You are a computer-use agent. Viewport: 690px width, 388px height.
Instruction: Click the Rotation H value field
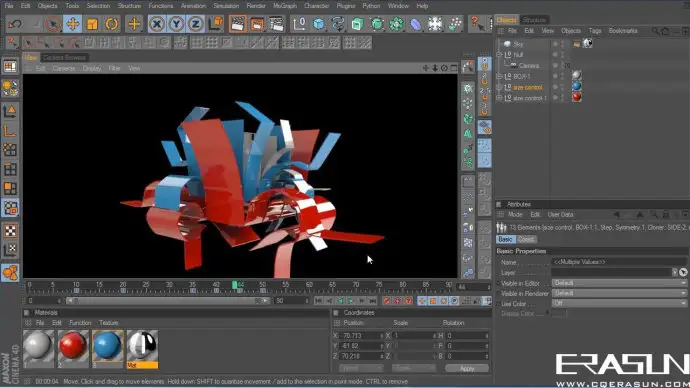tap(466, 336)
